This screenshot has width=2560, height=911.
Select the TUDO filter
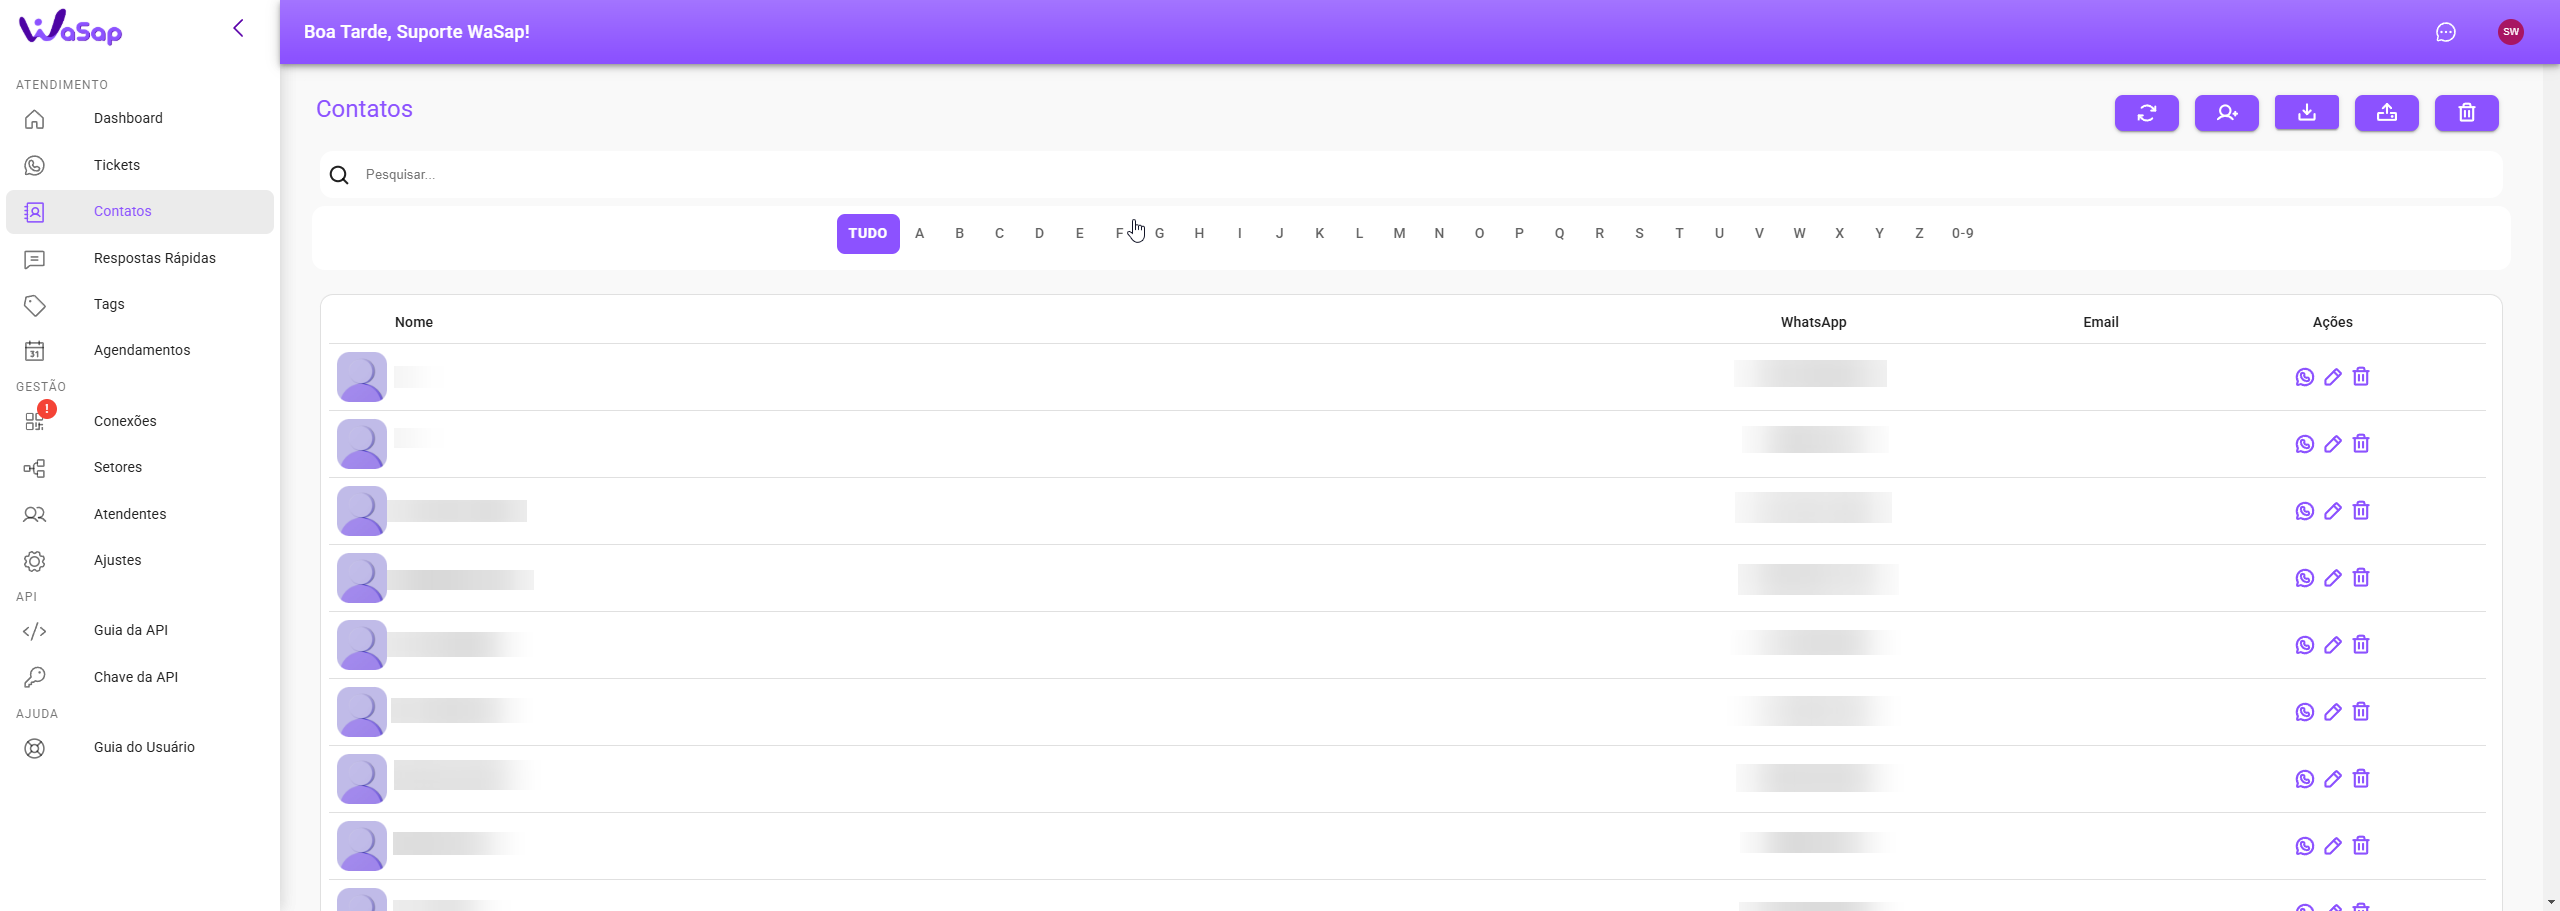pyautogui.click(x=868, y=234)
